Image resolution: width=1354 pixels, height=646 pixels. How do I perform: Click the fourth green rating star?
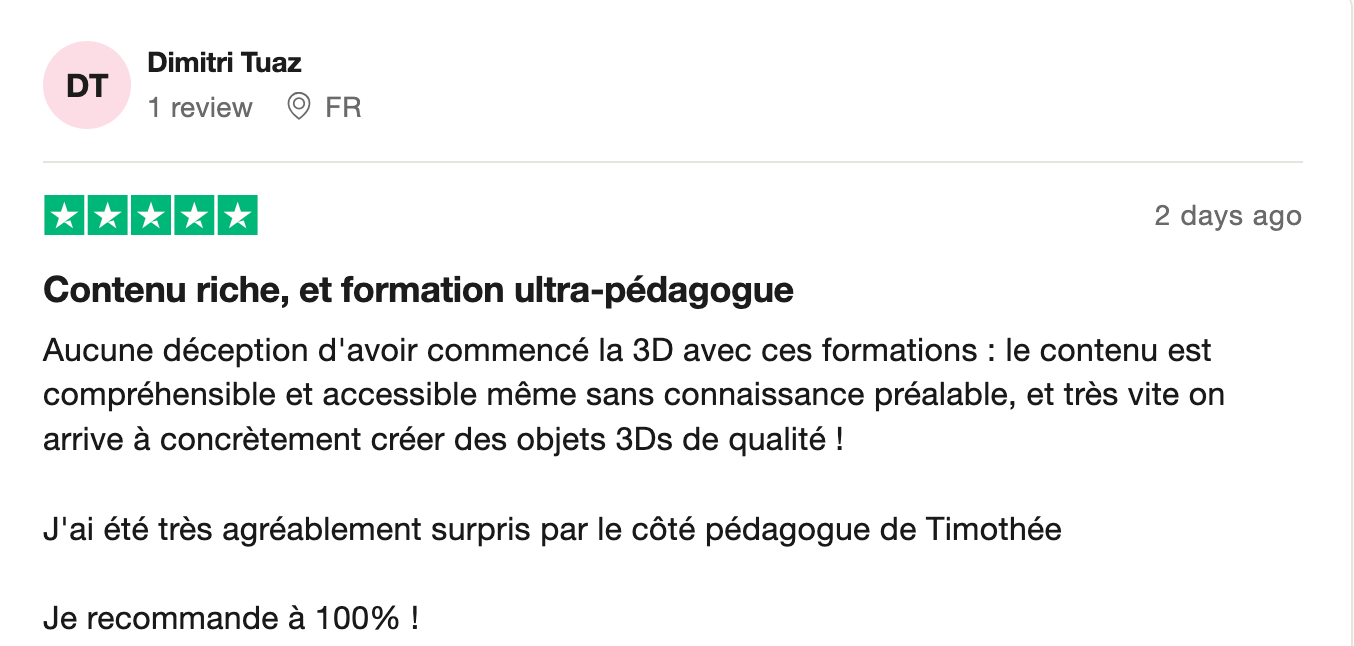tap(194, 216)
